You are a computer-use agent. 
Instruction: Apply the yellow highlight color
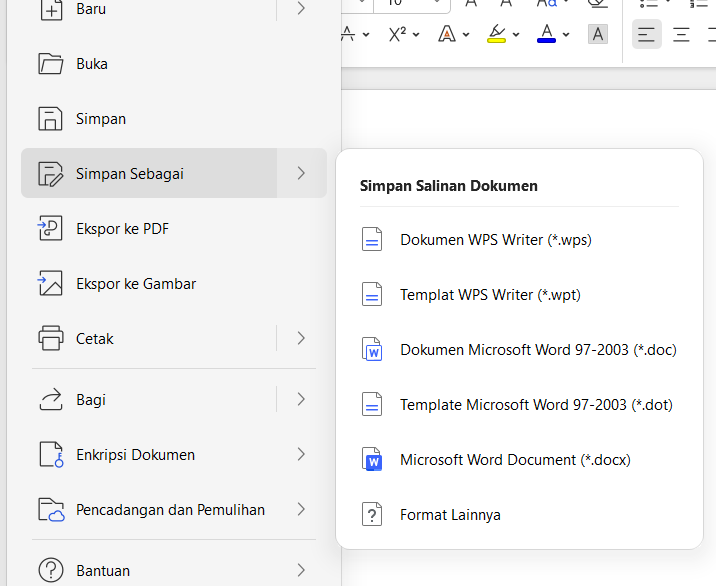point(497,34)
